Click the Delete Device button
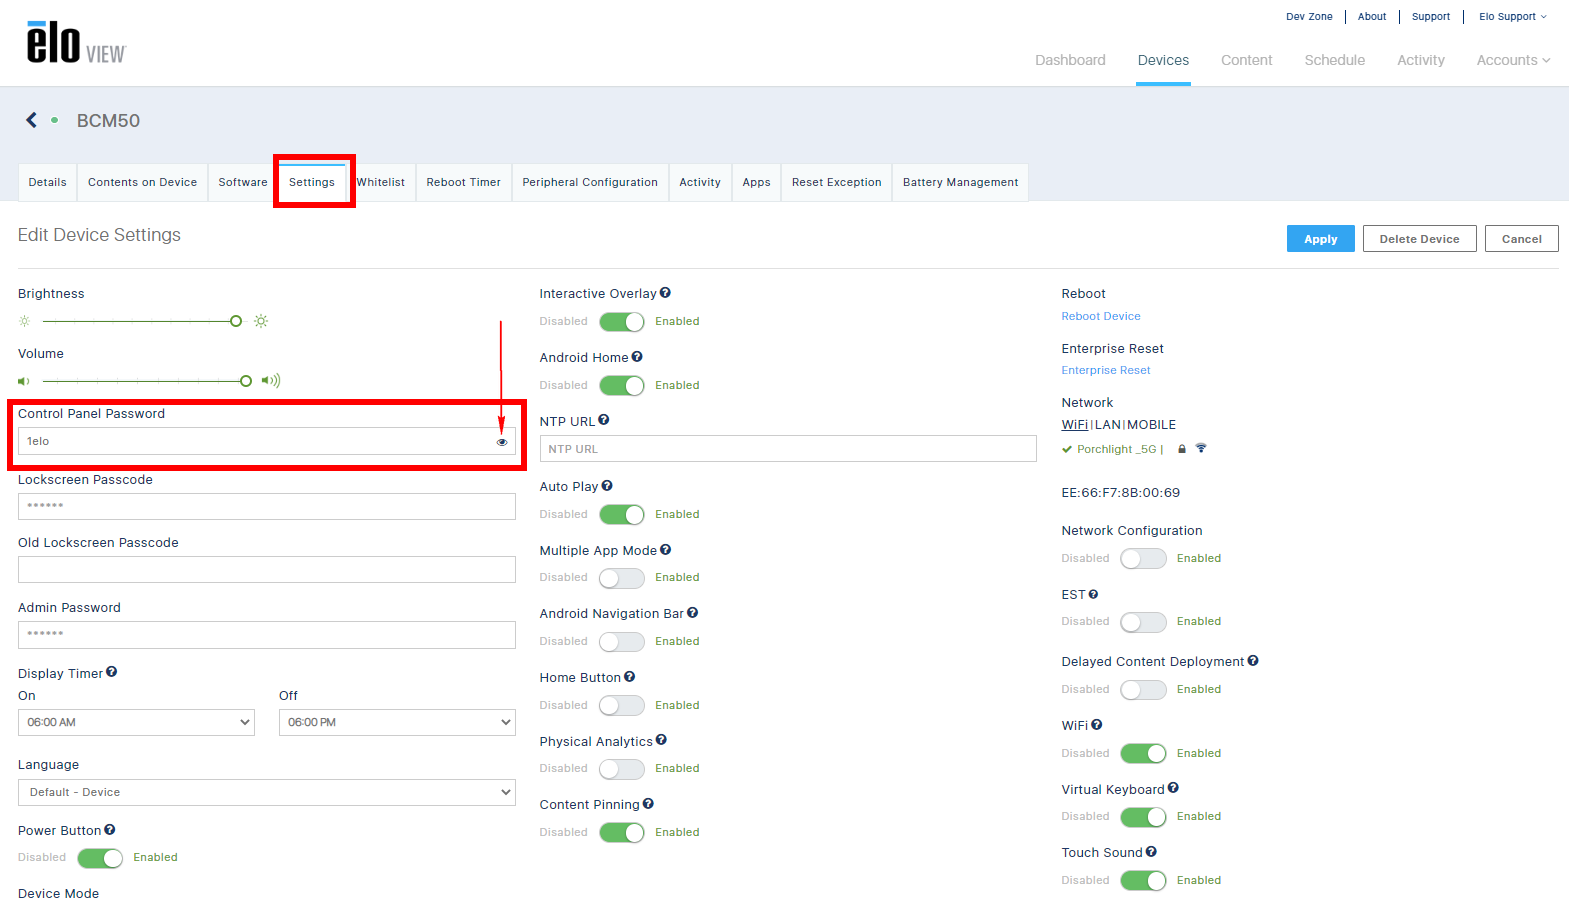Viewport: 1569px width, 904px height. pos(1419,239)
